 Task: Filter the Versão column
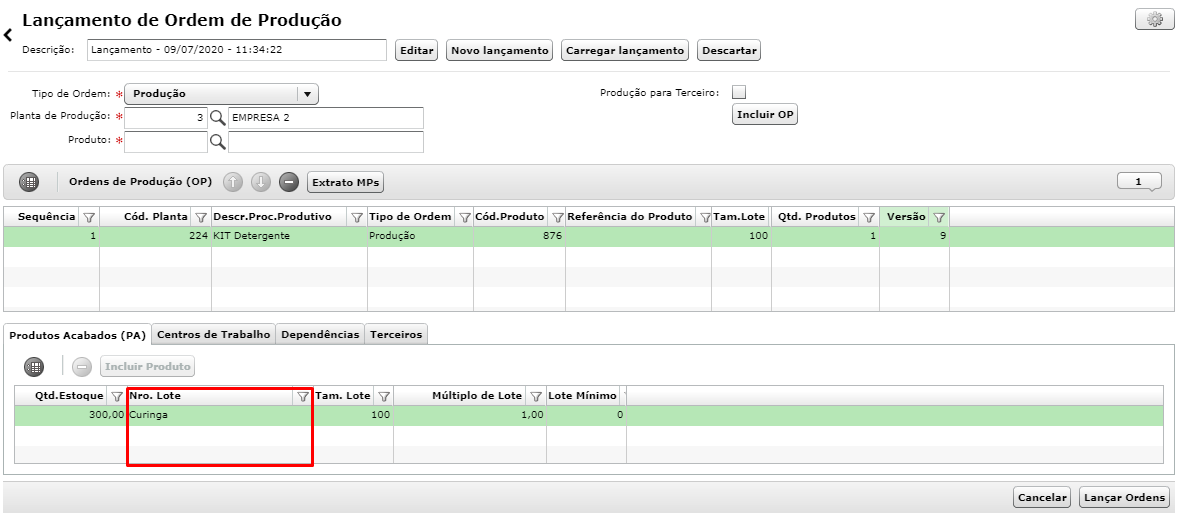[x=938, y=217]
